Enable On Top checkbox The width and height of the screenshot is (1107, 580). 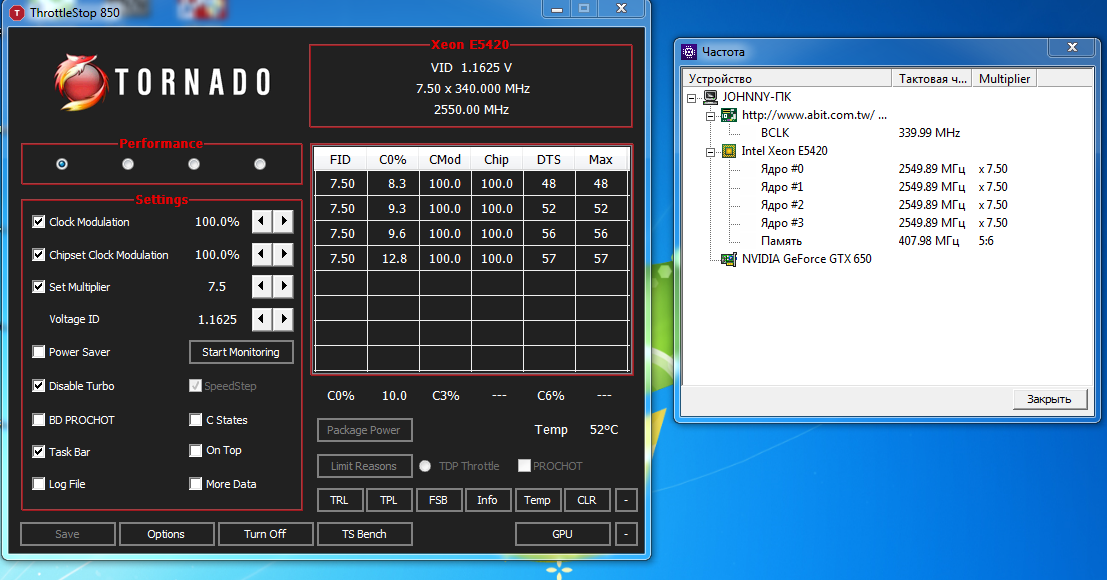coord(196,450)
